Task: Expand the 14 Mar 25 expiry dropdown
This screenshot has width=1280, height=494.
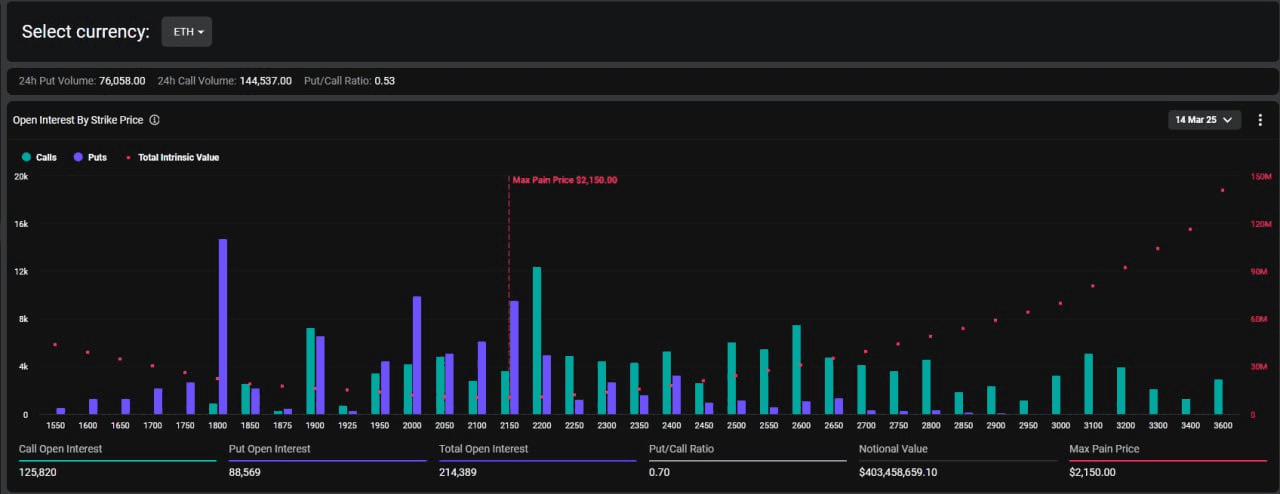Action: [1204, 120]
